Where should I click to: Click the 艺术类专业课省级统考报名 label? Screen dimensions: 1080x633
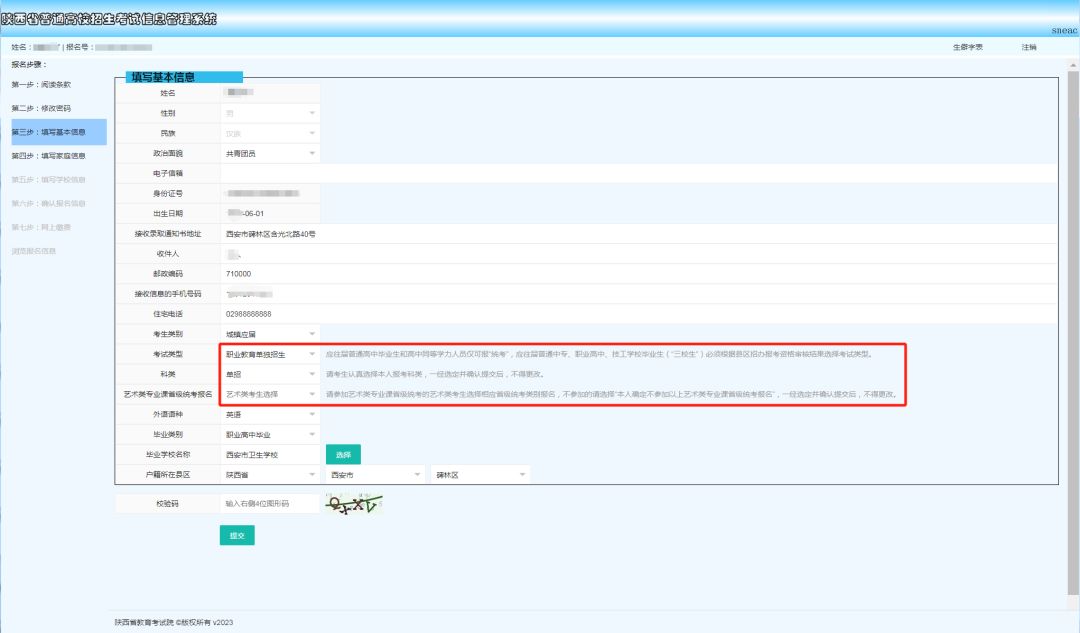click(x=168, y=394)
